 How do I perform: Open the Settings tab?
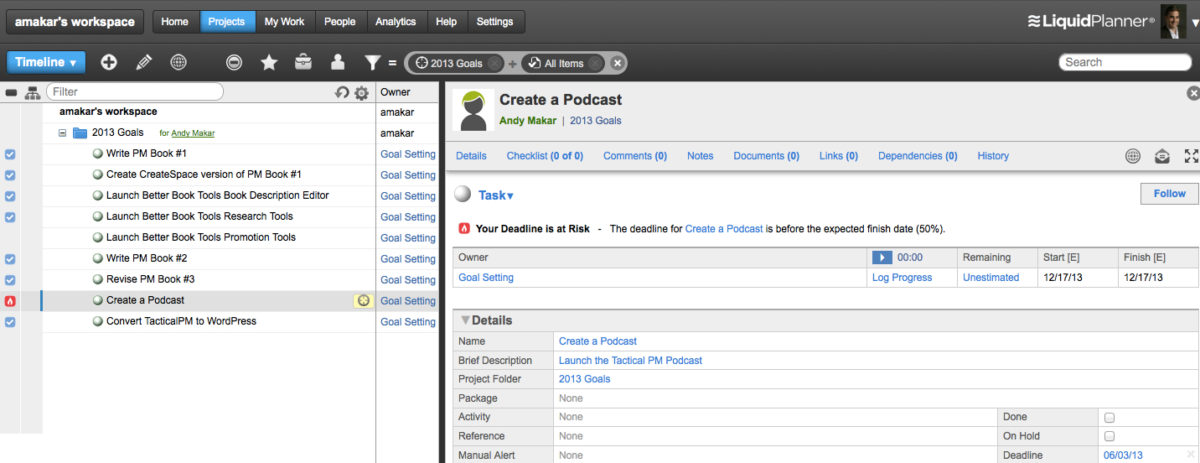495,21
